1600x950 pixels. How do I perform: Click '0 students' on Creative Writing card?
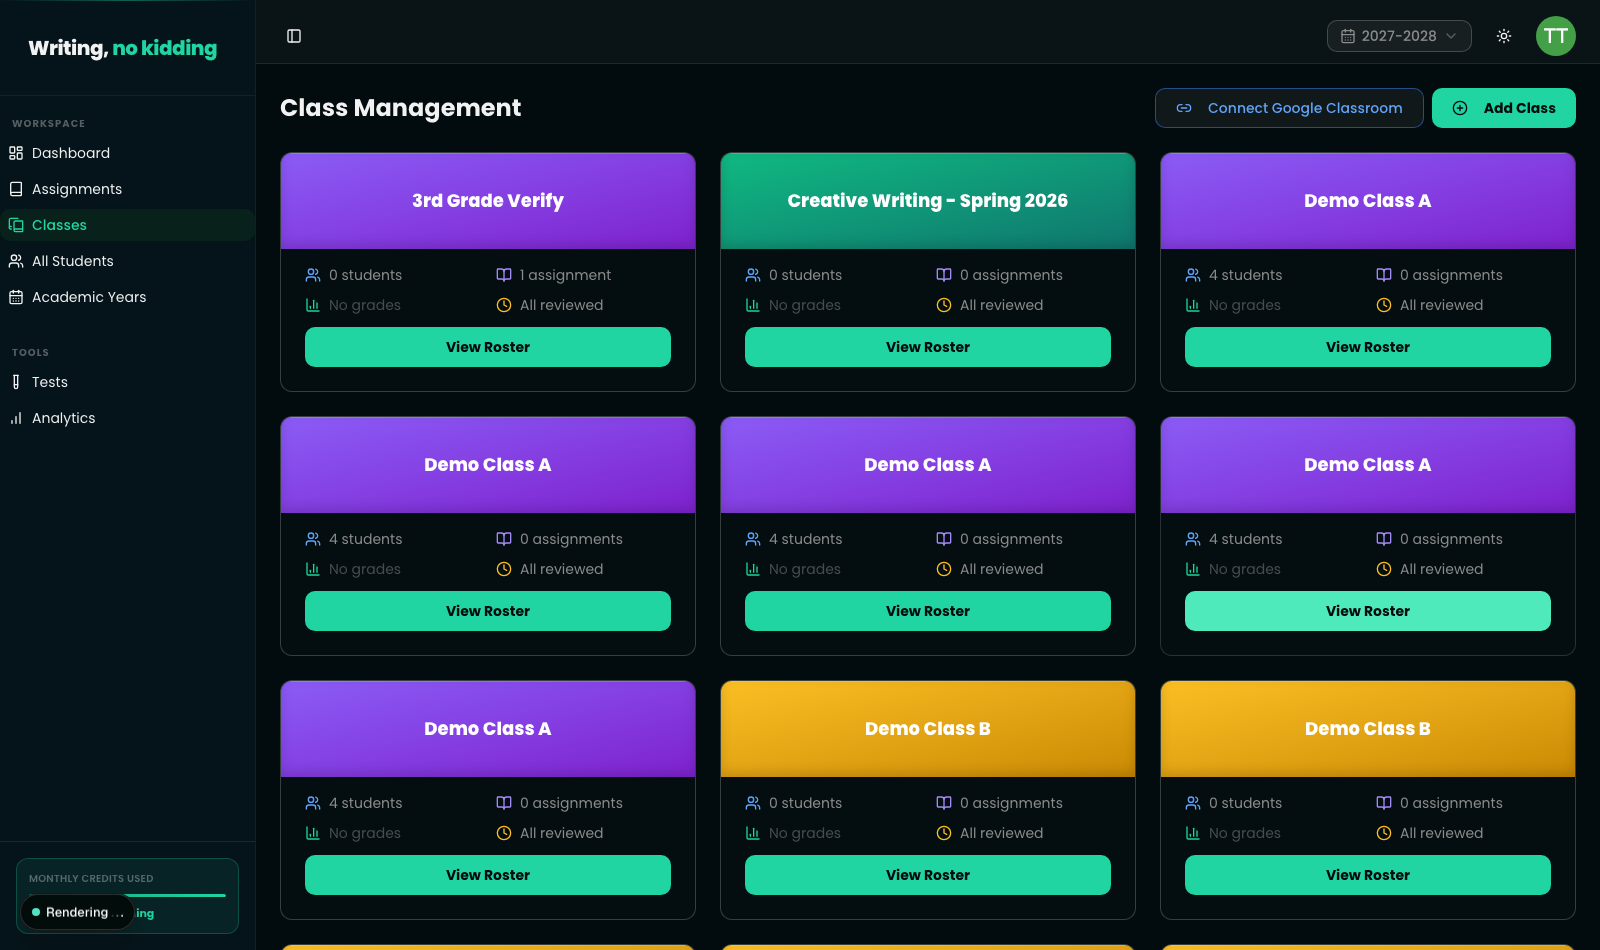pyautogui.click(x=805, y=275)
